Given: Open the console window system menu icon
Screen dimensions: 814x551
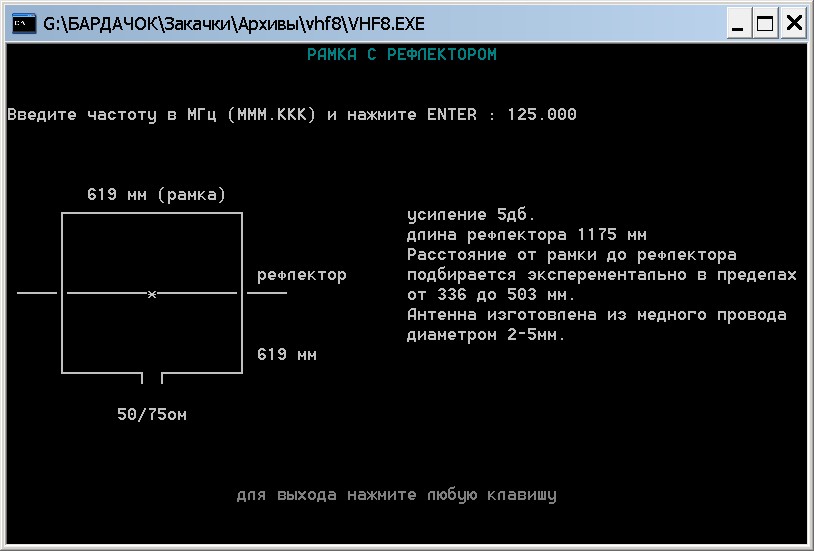Looking at the screenshot, I should (x=23, y=24).
